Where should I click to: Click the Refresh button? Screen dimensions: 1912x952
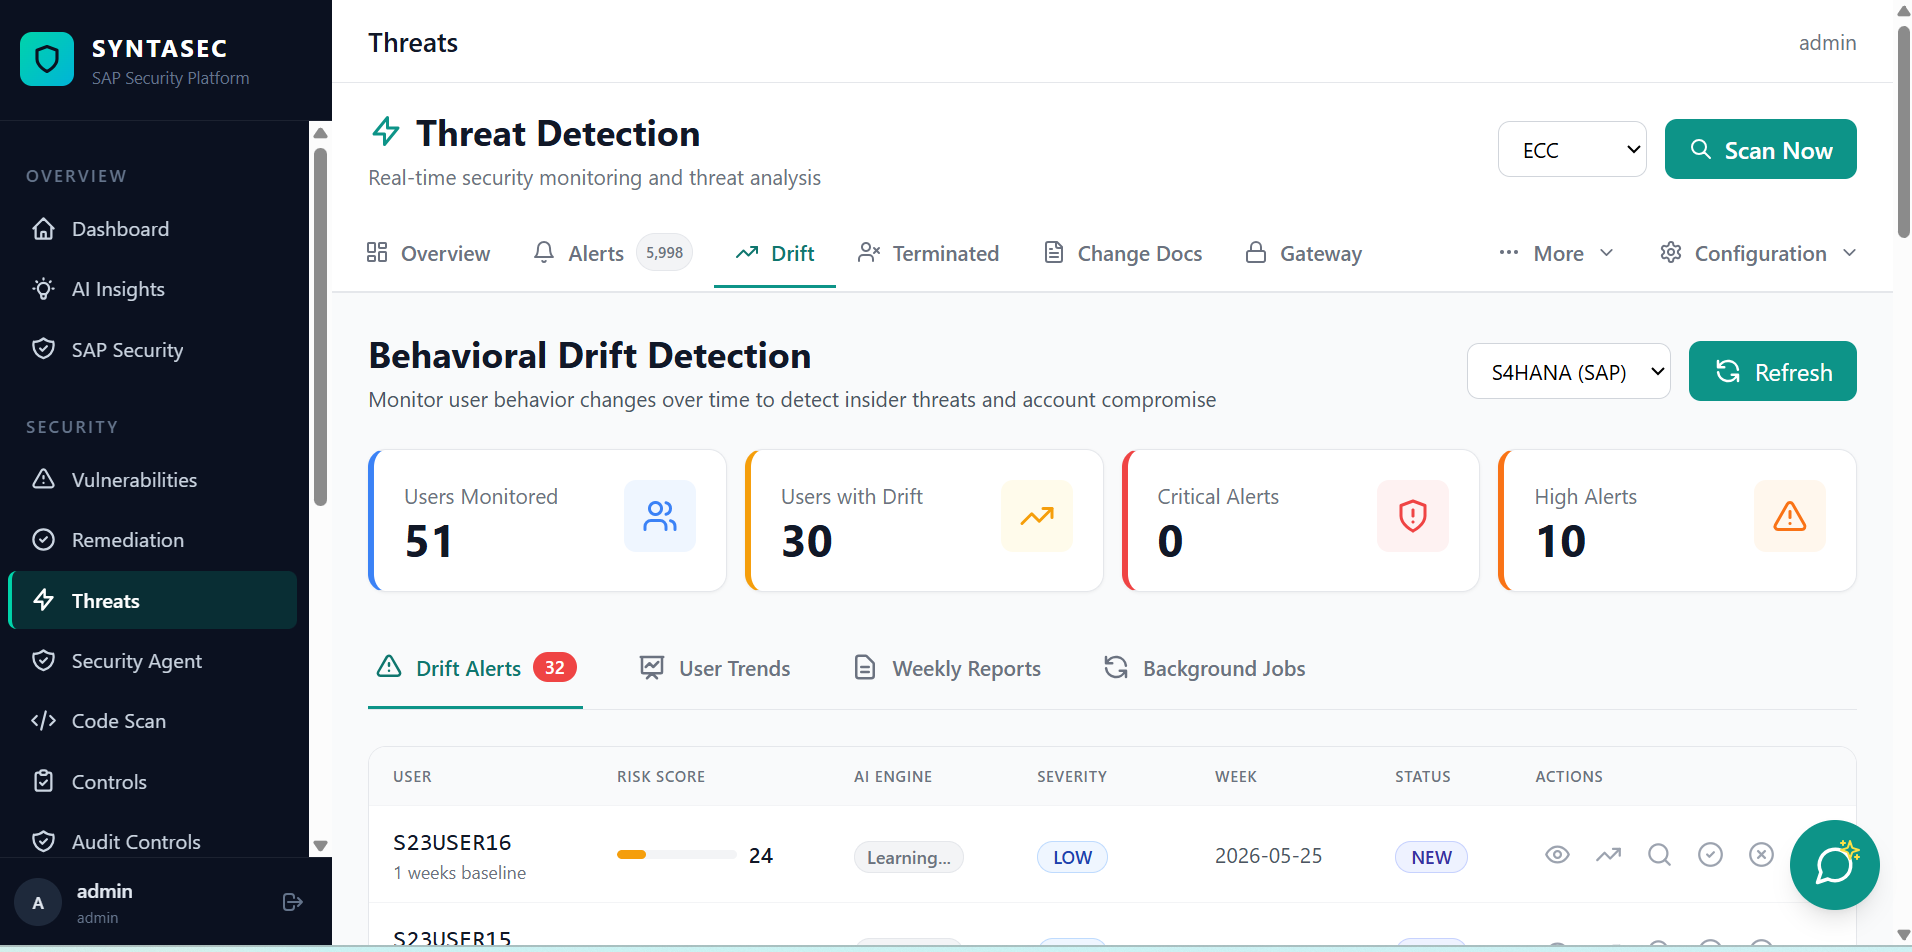click(1772, 371)
